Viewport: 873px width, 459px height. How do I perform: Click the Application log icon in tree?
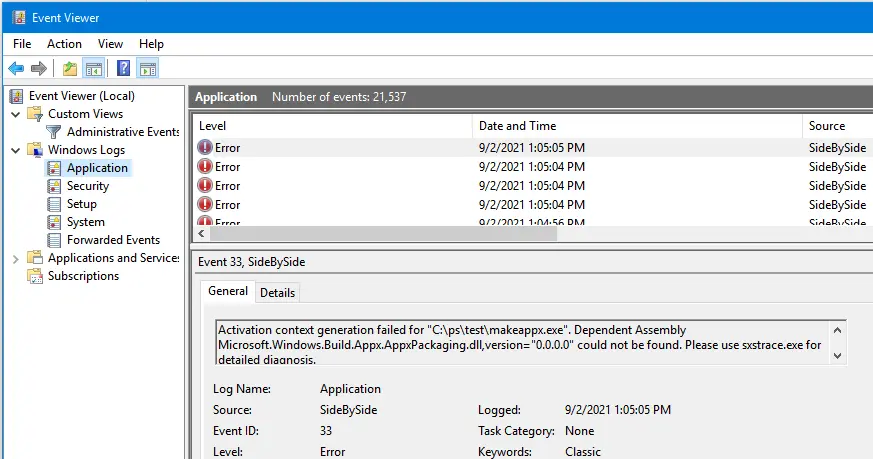[x=54, y=168]
